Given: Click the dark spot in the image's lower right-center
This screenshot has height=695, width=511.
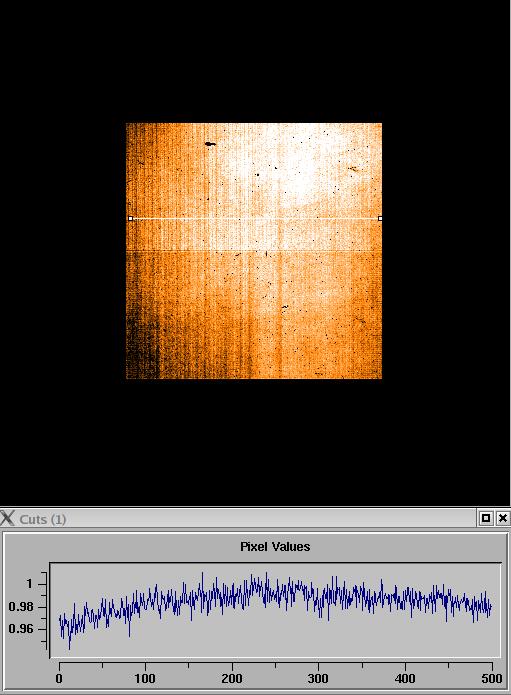Looking at the screenshot, I should 285,307.
